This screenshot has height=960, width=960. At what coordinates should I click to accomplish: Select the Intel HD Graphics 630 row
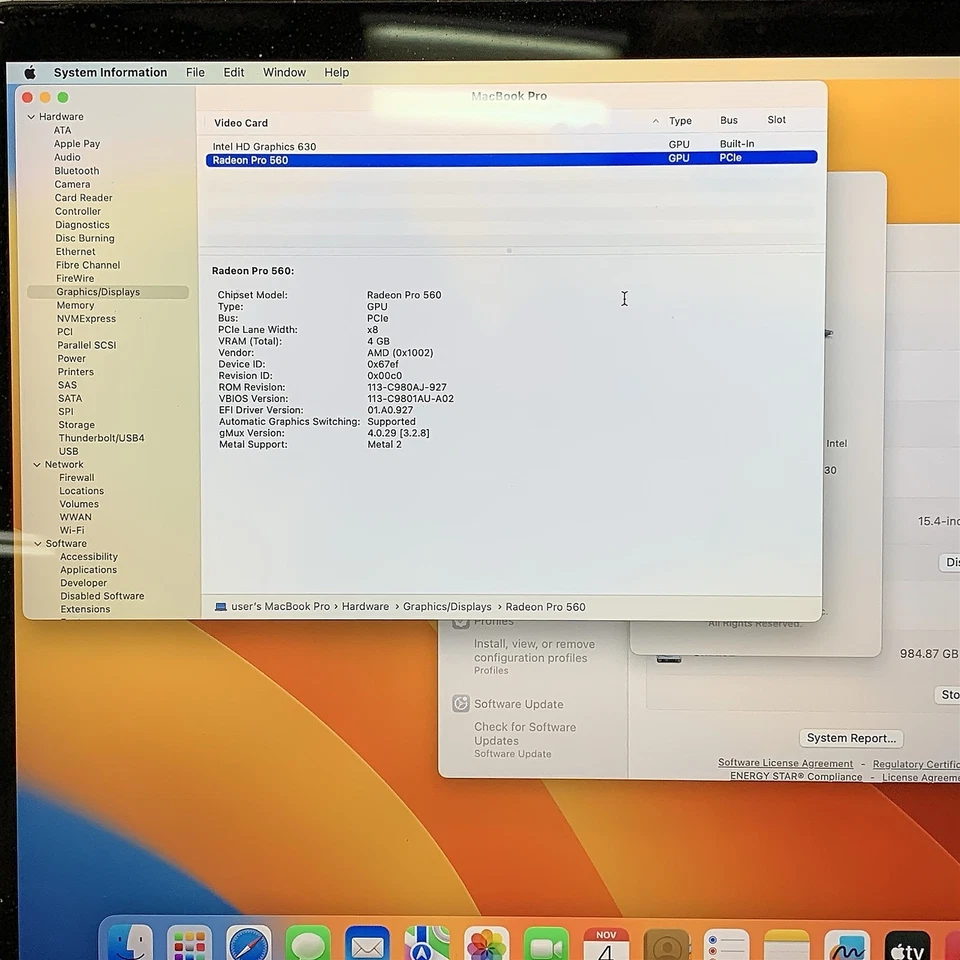point(400,144)
